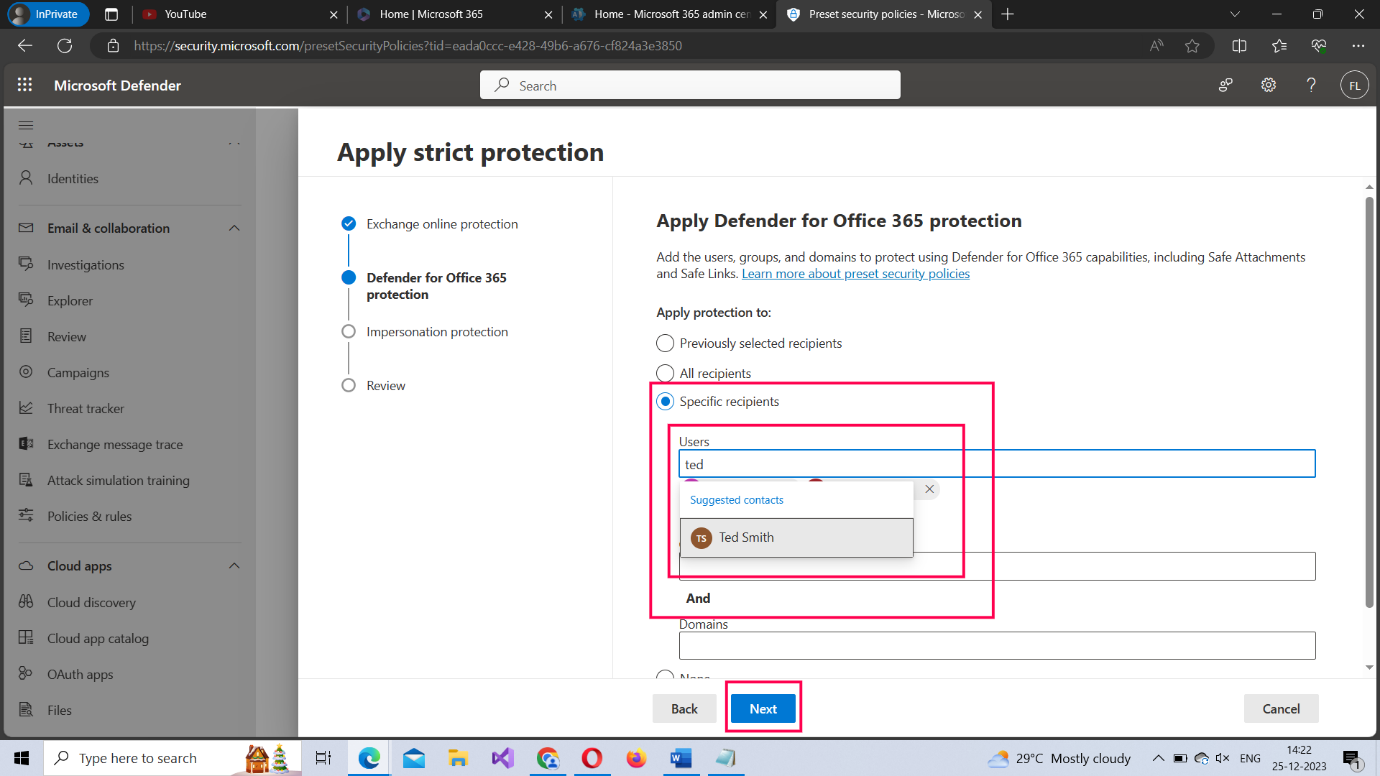Screen dimensions: 1380x776
Task: Select All recipients radio button
Action: click(665, 373)
